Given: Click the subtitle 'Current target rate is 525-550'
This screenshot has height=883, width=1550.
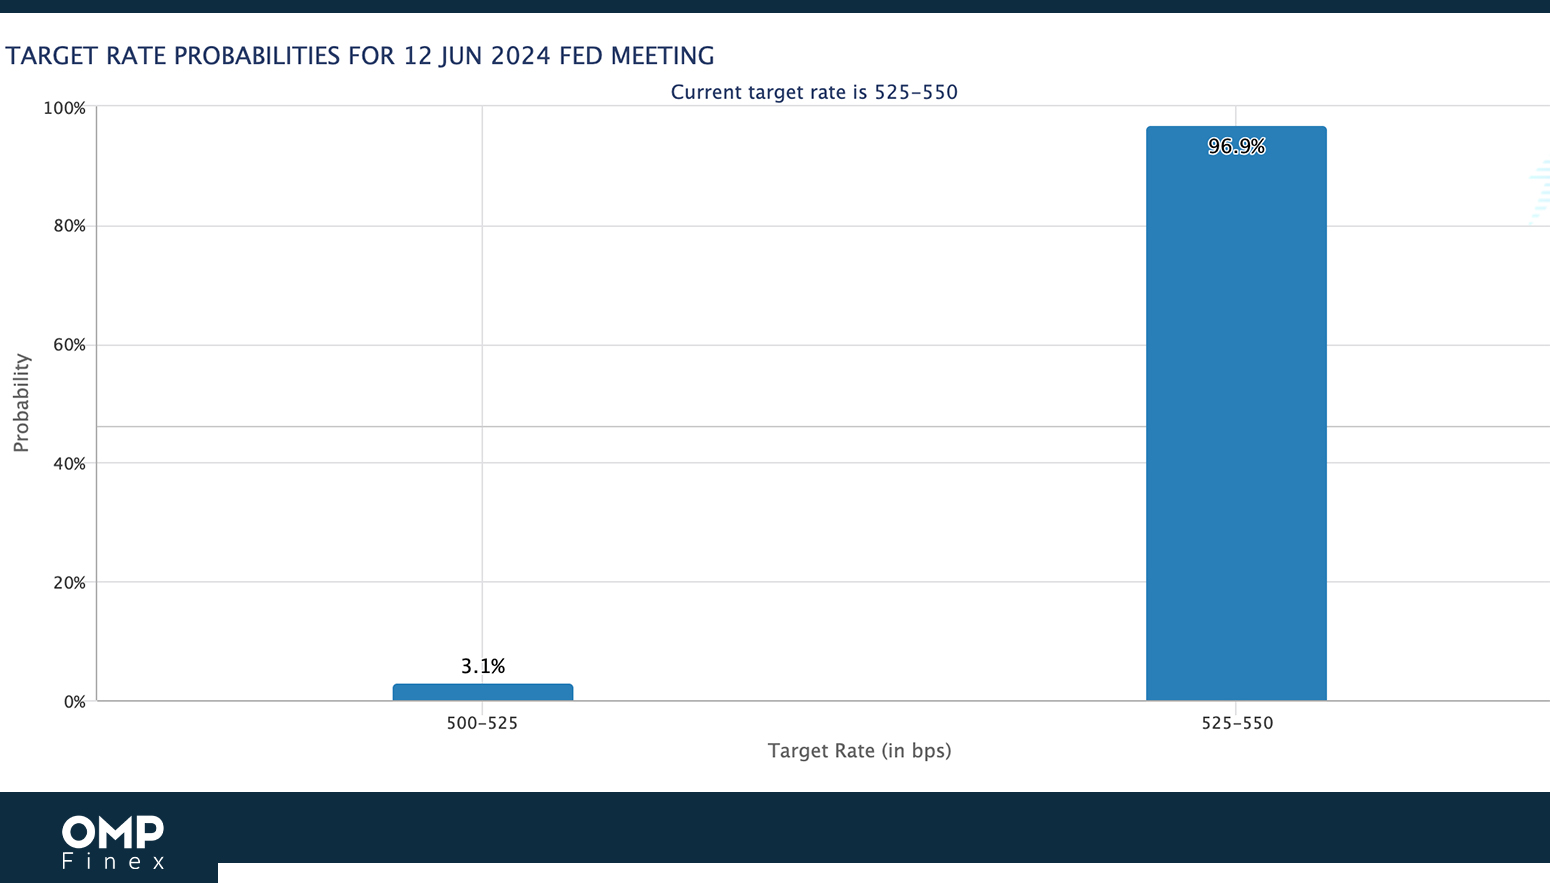Looking at the screenshot, I should pyautogui.click(x=814, y=92).
